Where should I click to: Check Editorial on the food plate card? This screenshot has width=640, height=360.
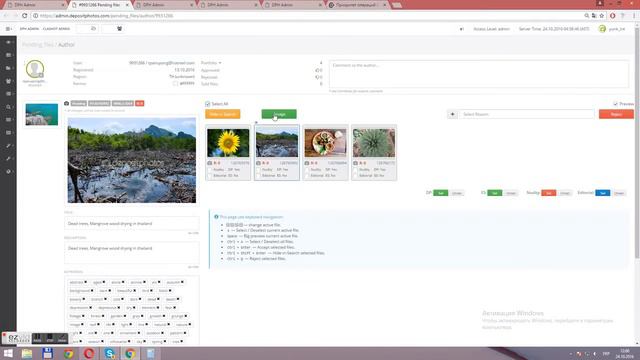[x=307, y=176]
